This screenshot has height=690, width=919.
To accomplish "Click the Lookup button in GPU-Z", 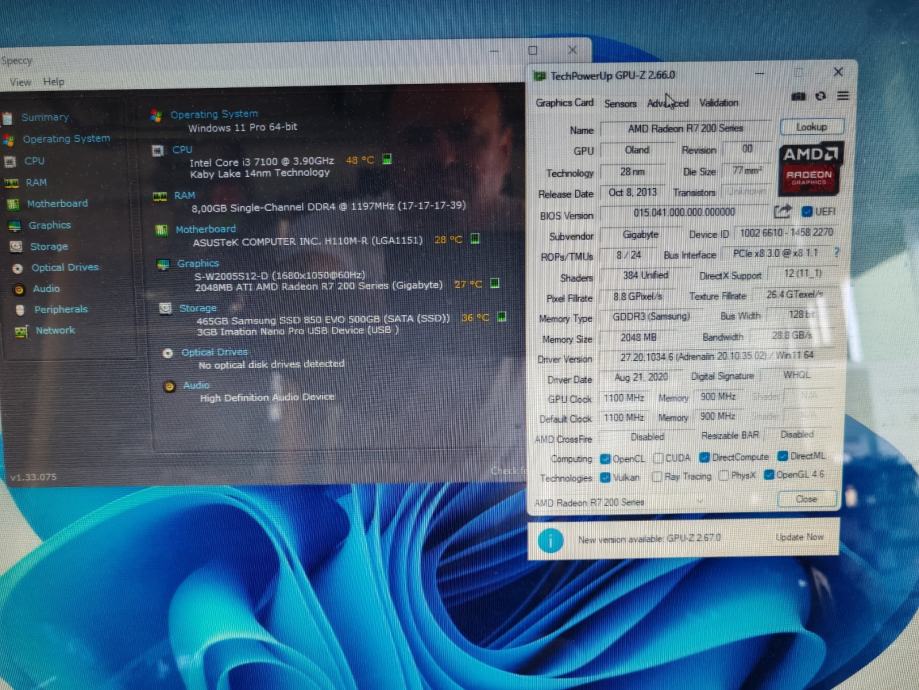I will (812, 127).
